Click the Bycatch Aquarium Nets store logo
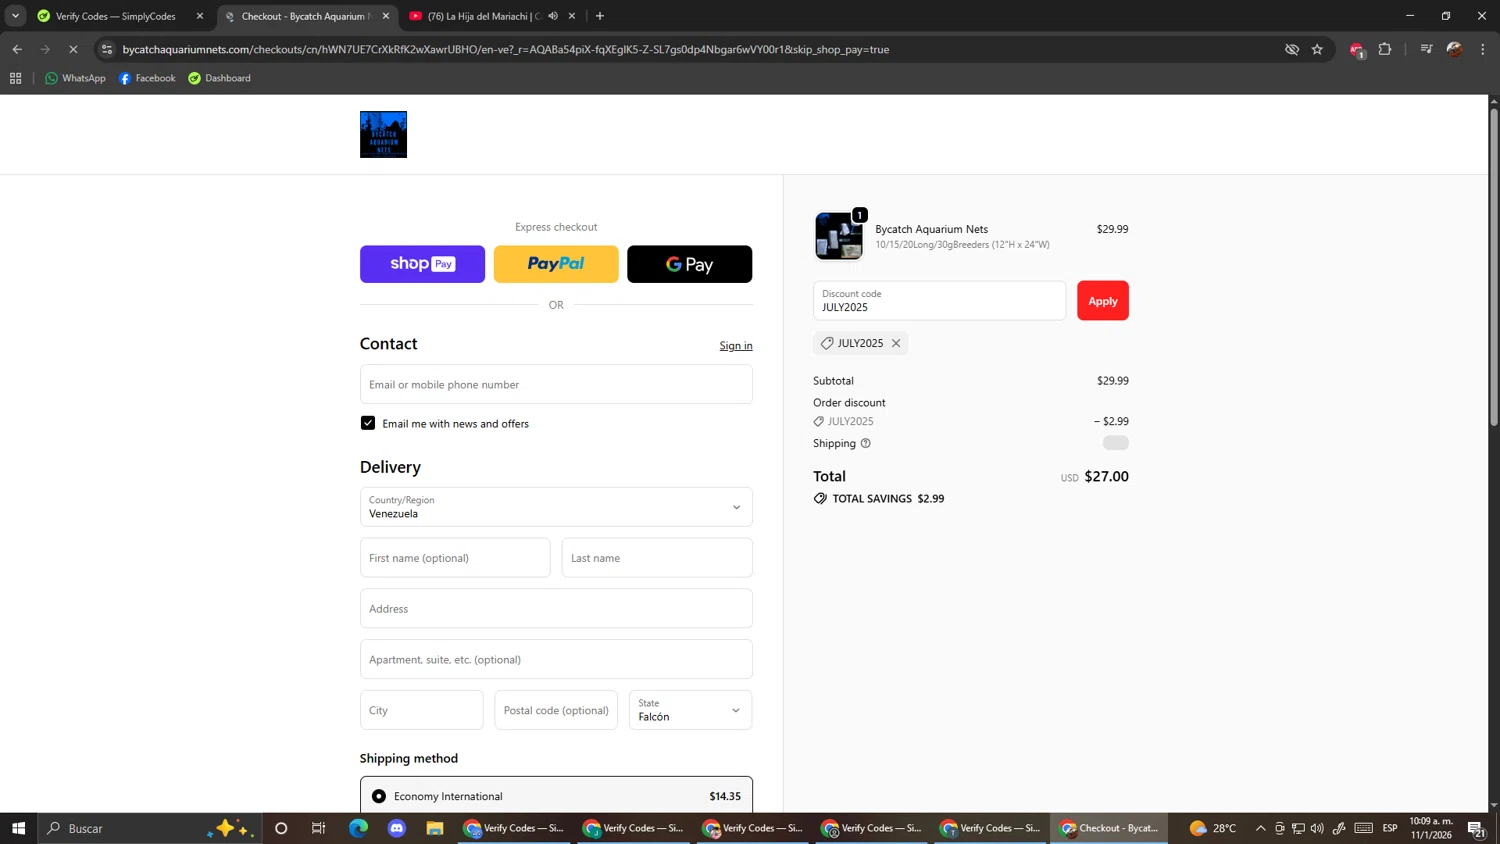This screenshot has height=844, width=1500. (x=383, y=134)
